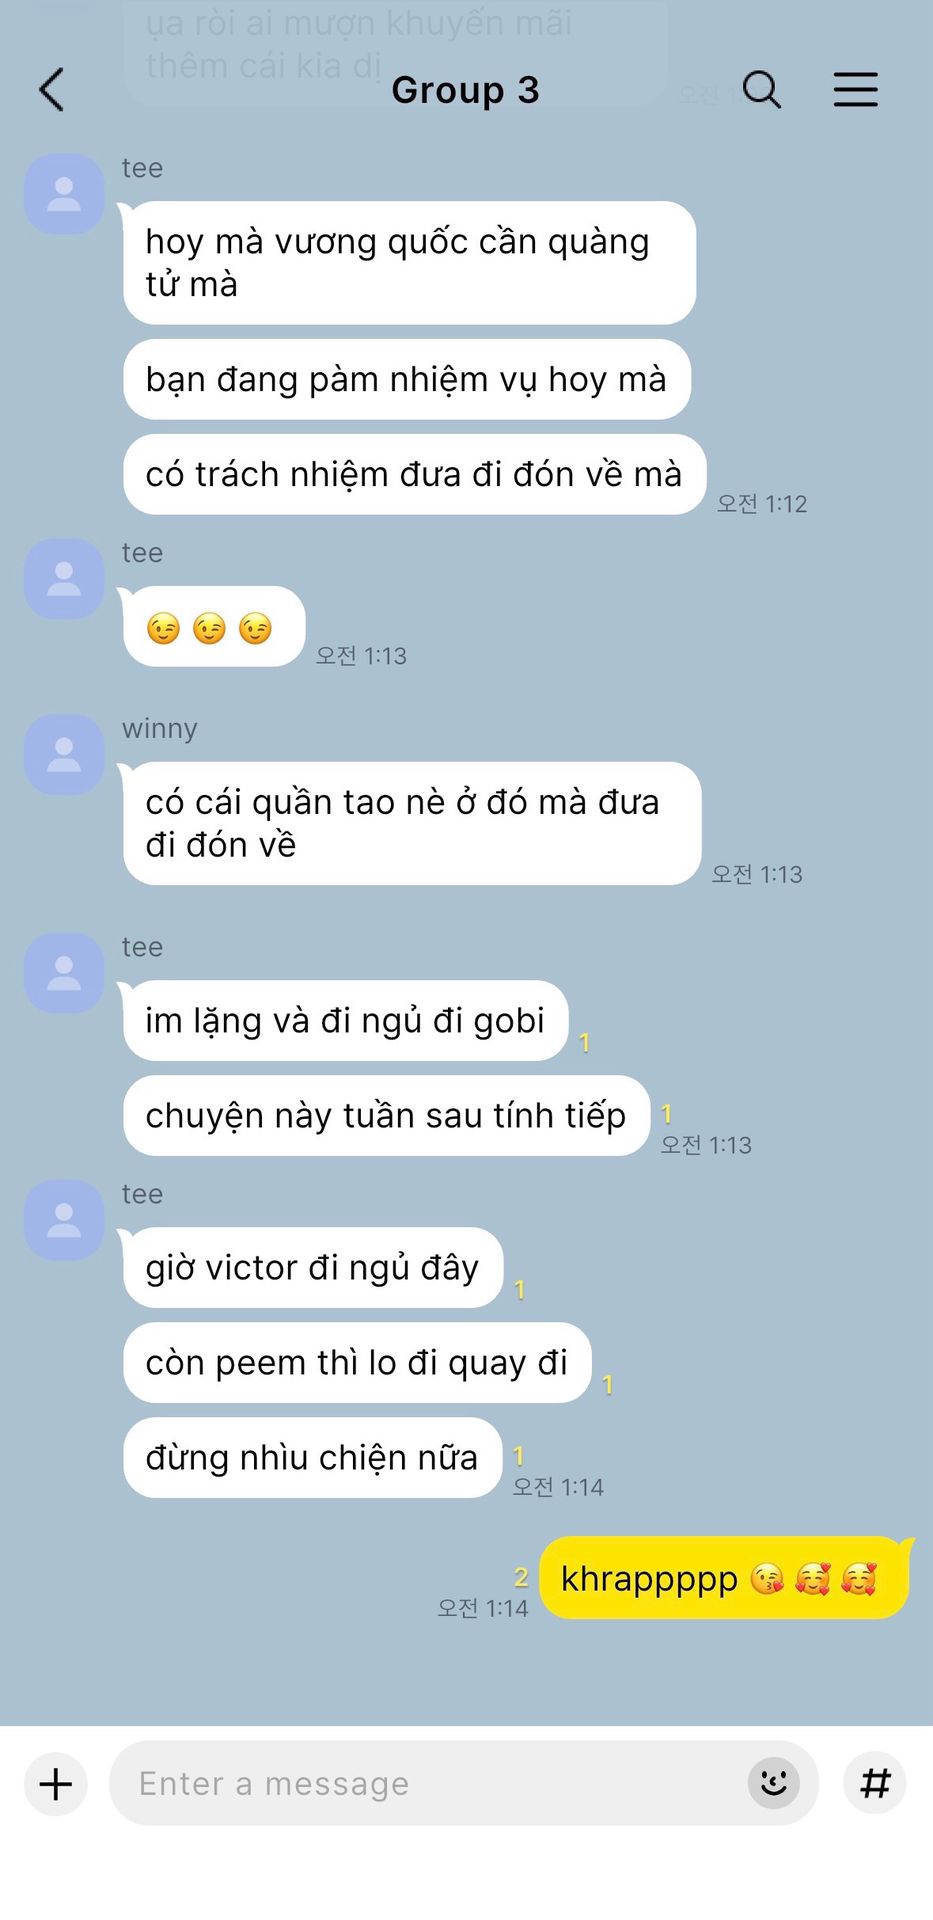Tap the sender name winny
The image size is (933, 1920).
tap(160, 728)
